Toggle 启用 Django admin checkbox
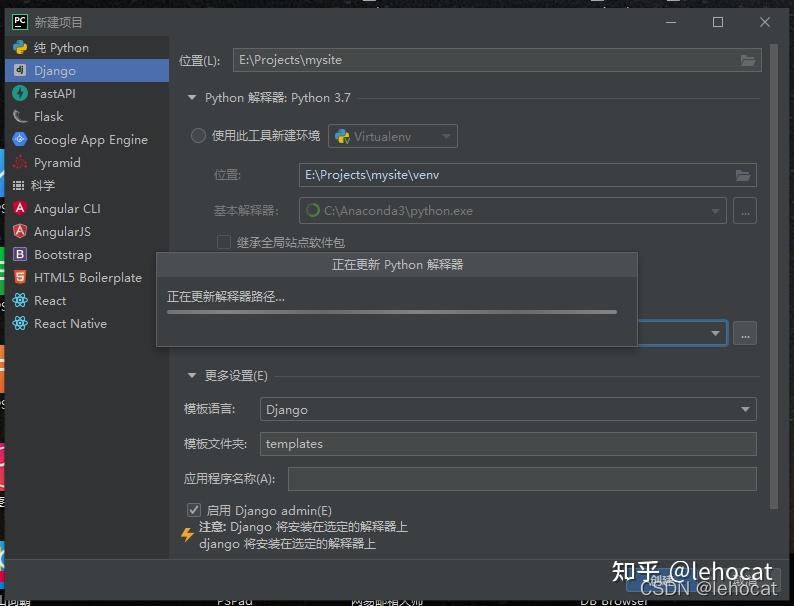The width and height of the screenshot is (794, 606). coord(193,510)
